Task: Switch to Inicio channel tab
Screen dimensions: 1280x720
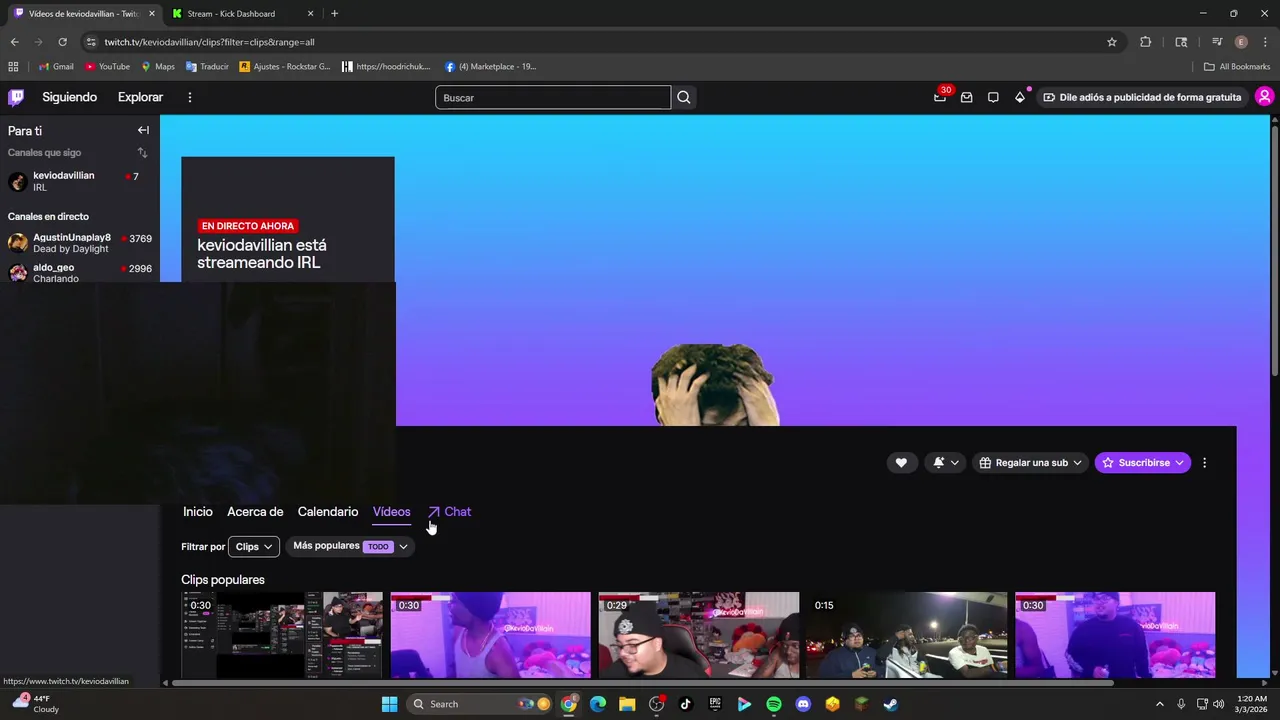Action: click(198, 512)
